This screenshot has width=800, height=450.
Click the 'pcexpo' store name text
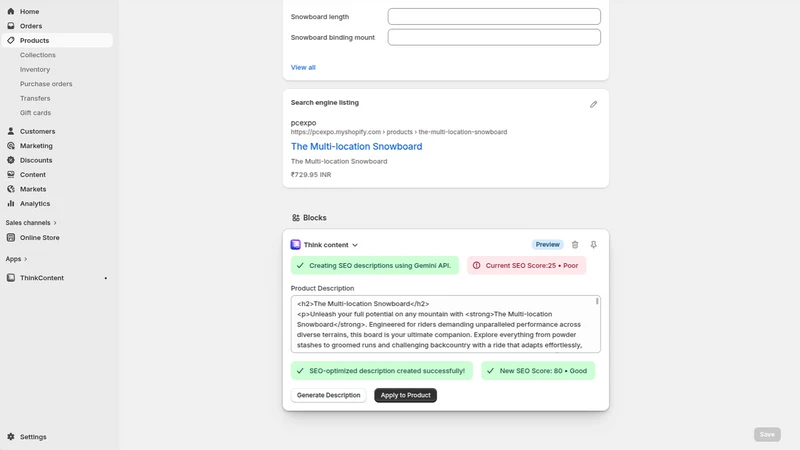coord(304,122)
